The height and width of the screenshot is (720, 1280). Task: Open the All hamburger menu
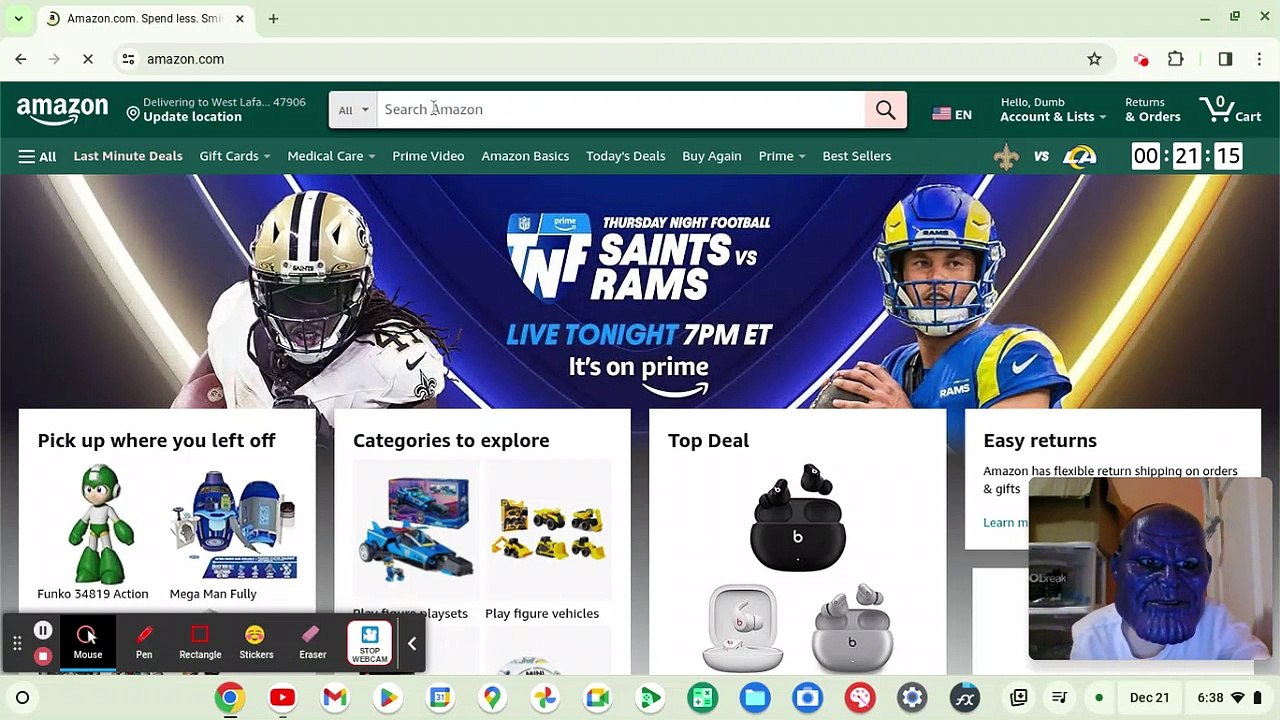click(37, 156)
